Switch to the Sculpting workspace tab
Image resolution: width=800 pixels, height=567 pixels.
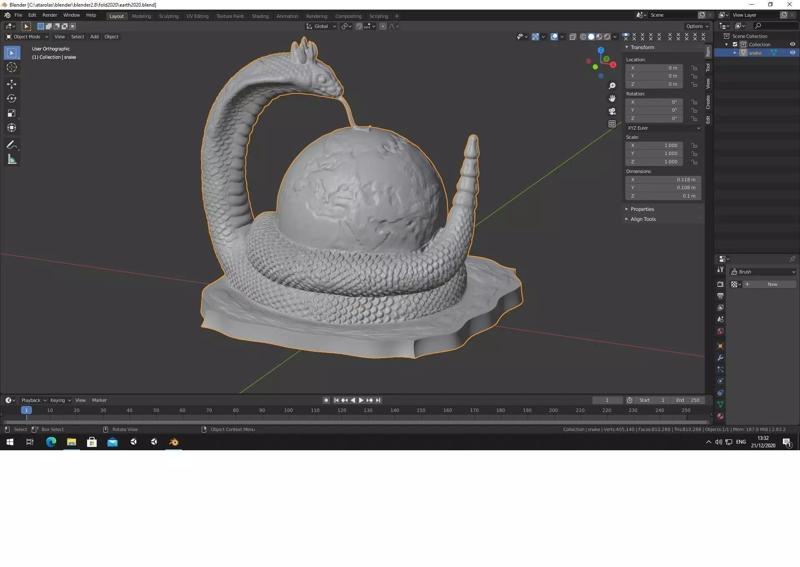point(168,16)
